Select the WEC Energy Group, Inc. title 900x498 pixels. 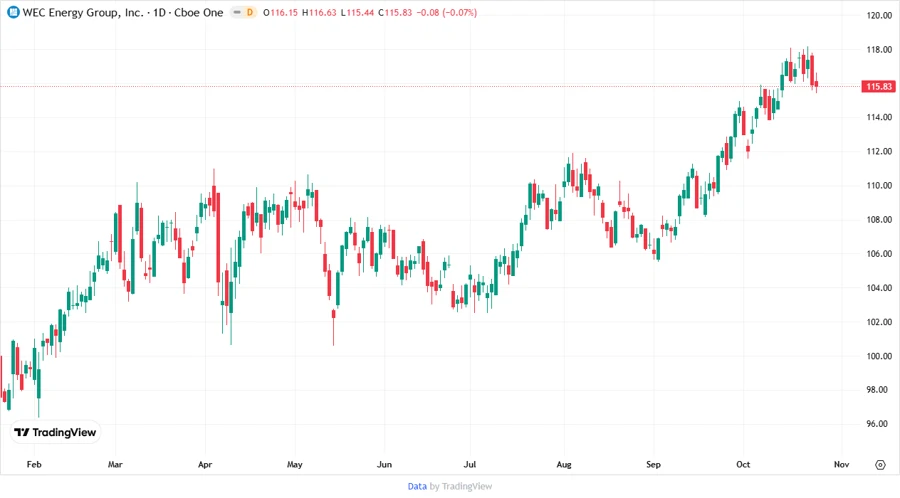click(83, 13)
